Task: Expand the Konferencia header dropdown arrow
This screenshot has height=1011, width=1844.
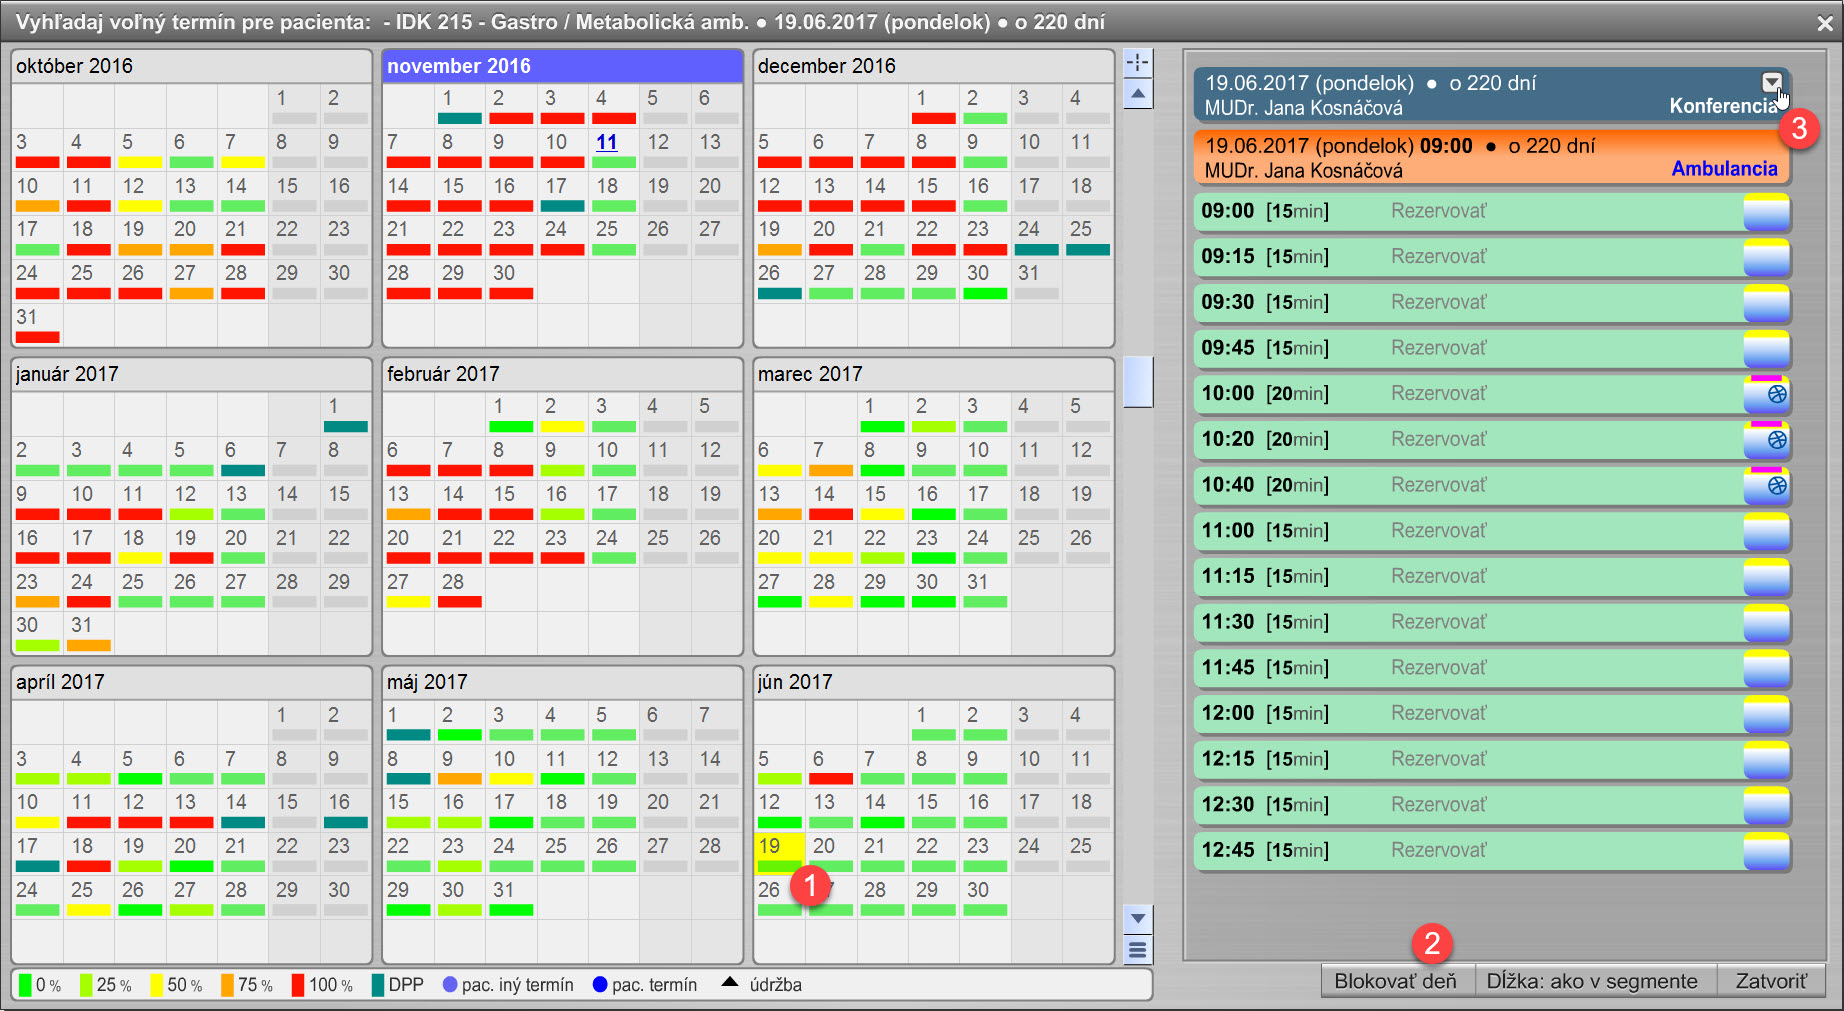Action: click(1771, 82)
